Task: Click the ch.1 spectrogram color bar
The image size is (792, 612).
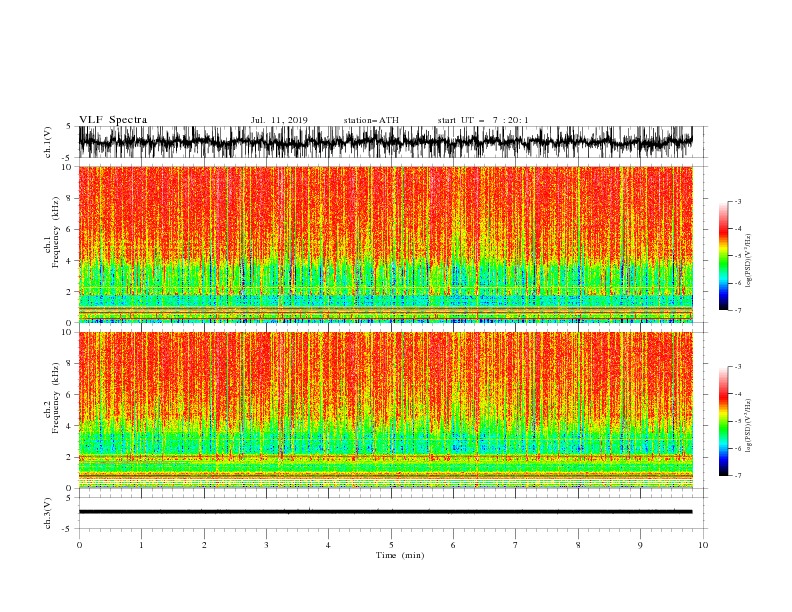Action: (x=723, y=256)
